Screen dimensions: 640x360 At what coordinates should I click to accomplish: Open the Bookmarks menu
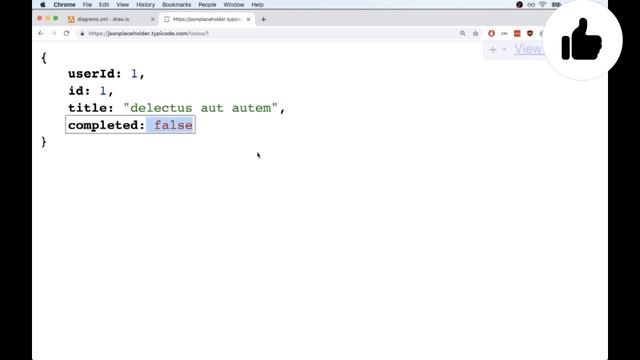(x=176, y=4)
